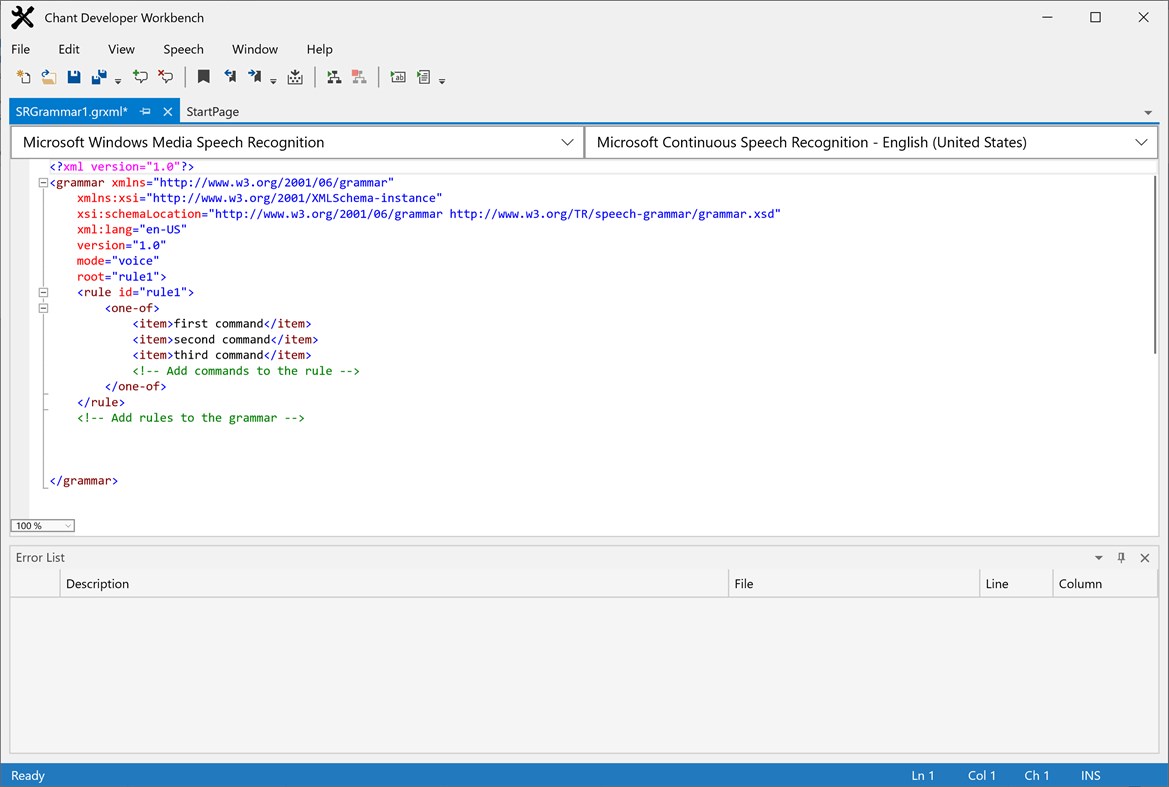Click the Ready status label
Viewport: 1169px width, 787px height.
pyautogui.click(x=27, y=775)
